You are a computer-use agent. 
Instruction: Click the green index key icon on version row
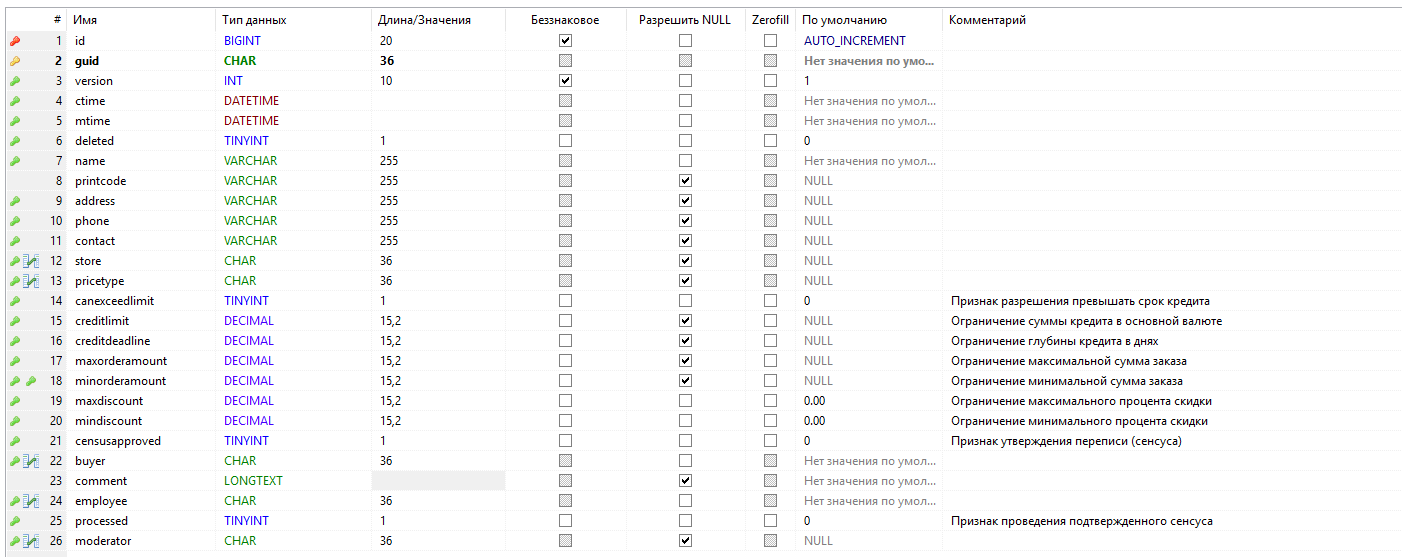tap(15, 81)
